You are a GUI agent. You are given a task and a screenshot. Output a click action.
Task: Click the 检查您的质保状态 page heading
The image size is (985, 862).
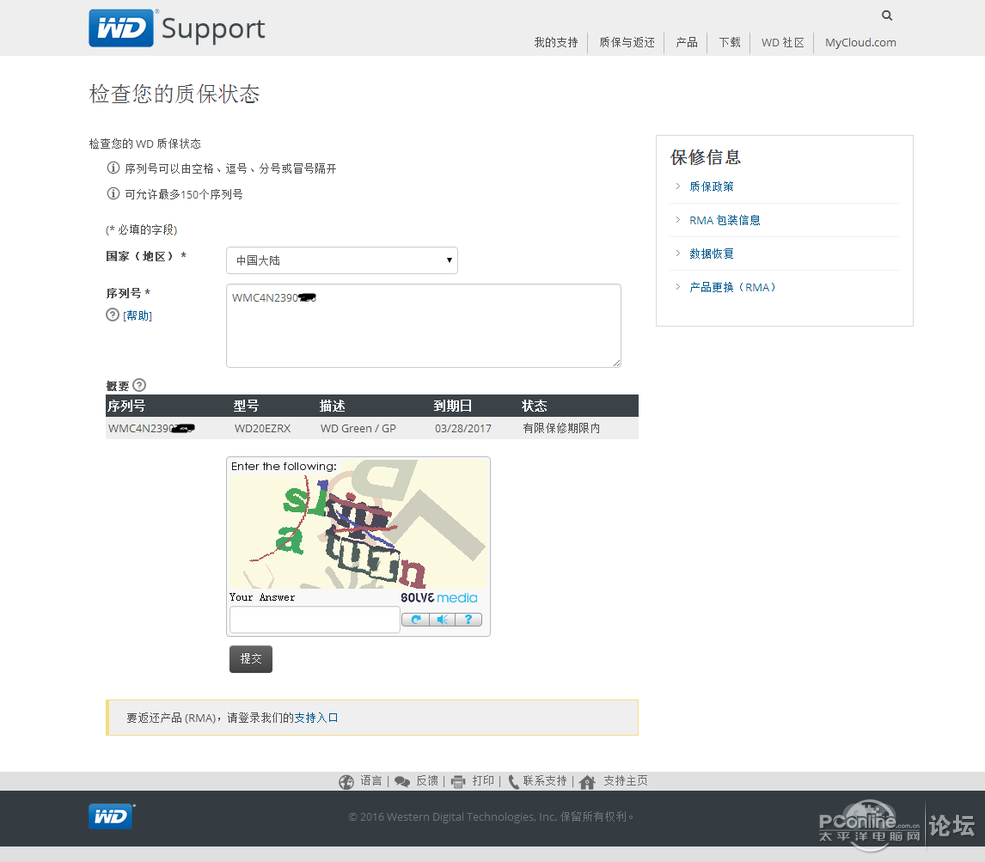pyautogui.click(x=174, y=94)
